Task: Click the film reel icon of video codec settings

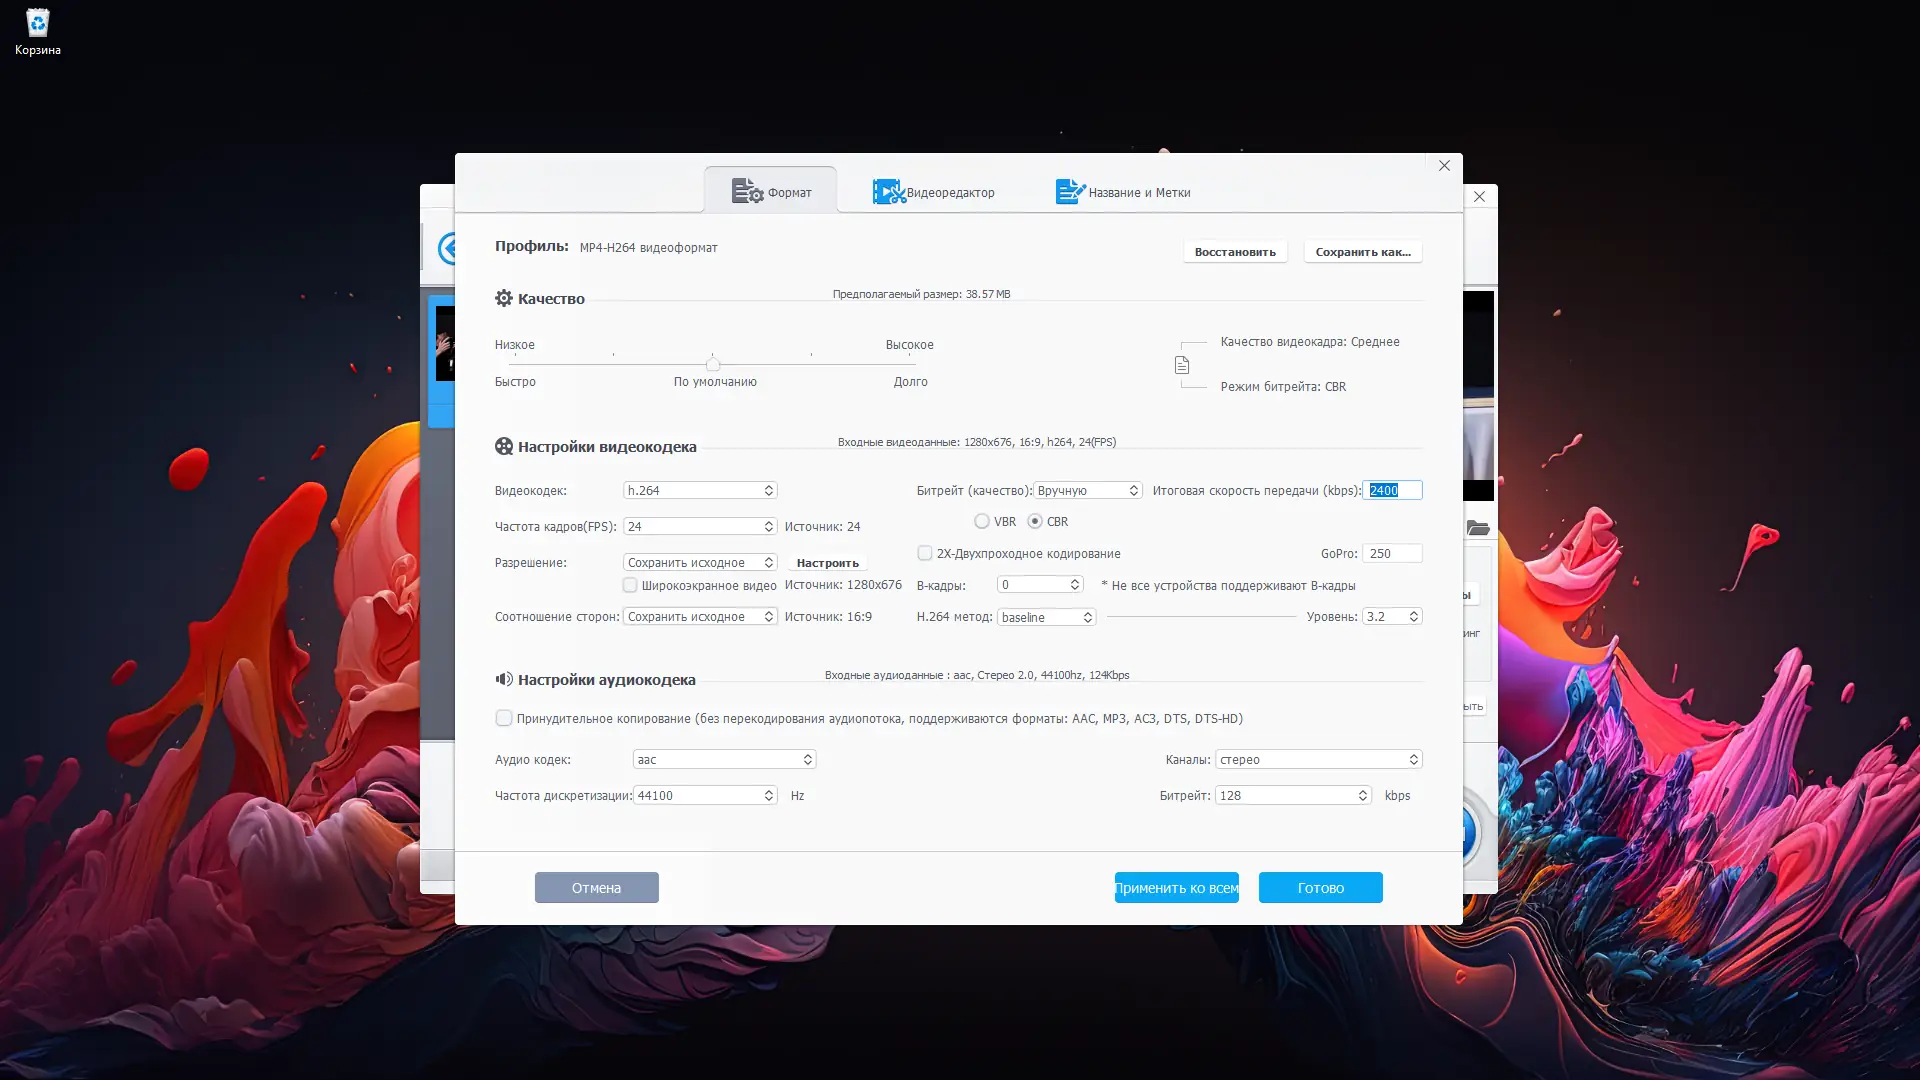Action: click(x=504, y=446)
